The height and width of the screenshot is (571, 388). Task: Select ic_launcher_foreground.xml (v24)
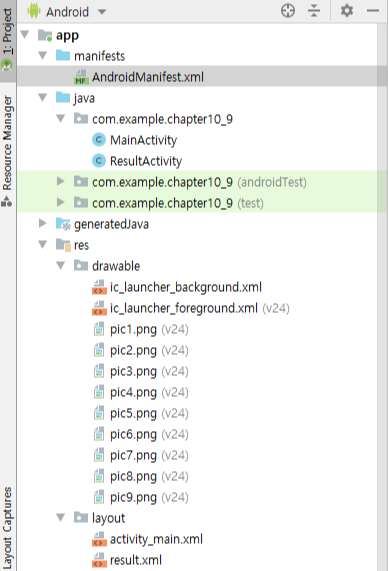[x=200, y=308]
